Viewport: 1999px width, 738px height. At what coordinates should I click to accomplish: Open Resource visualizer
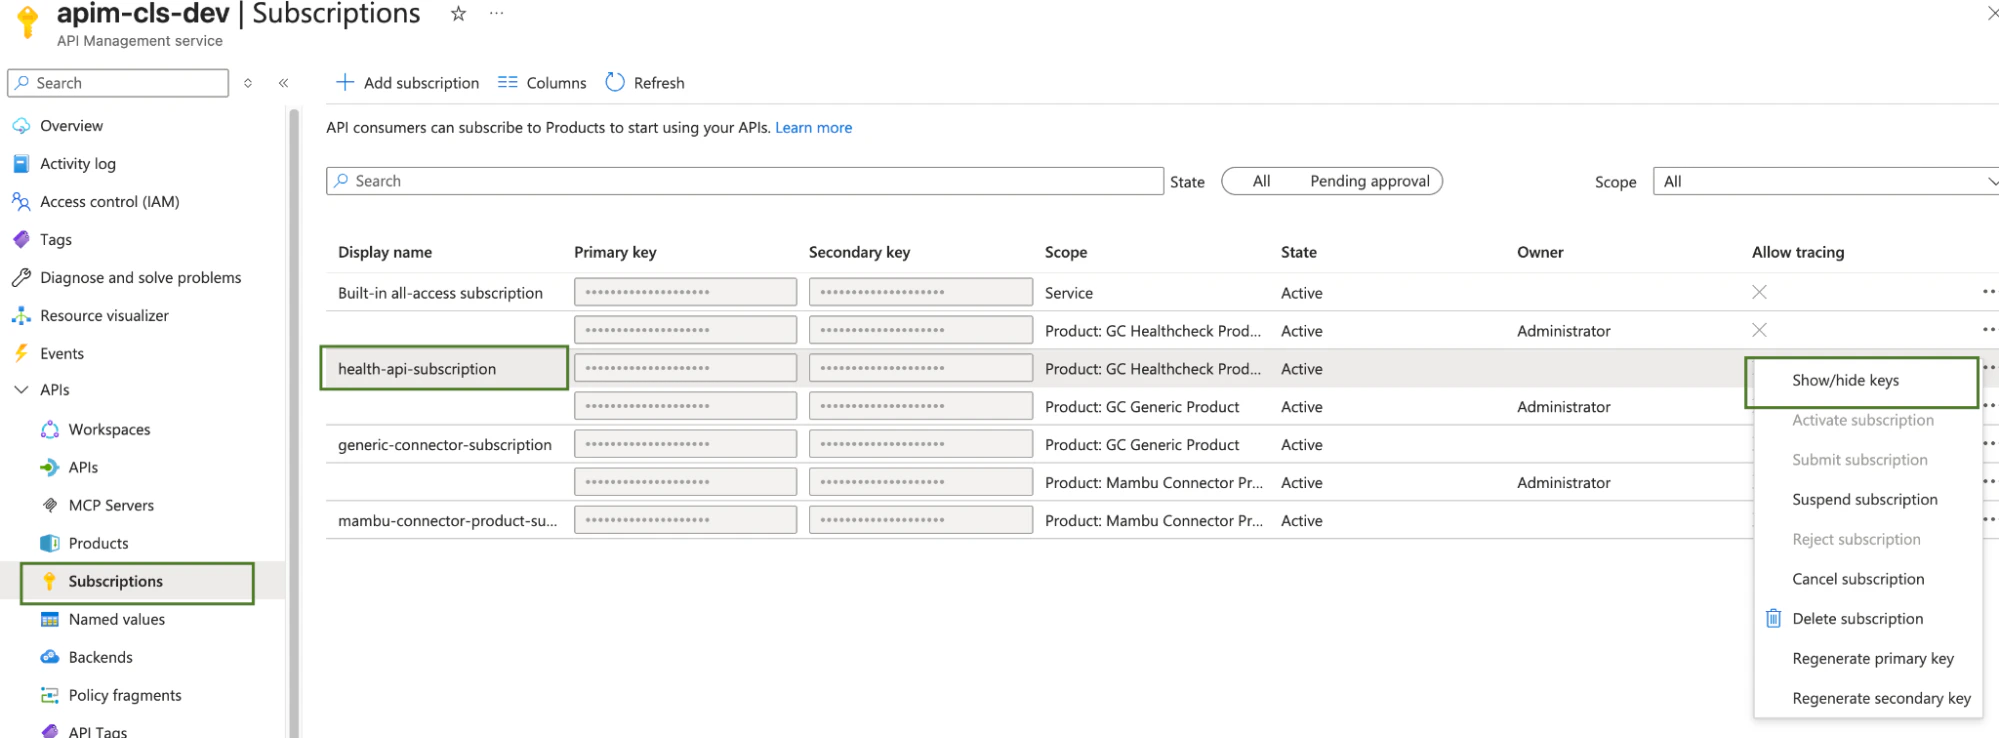[104, 316]
